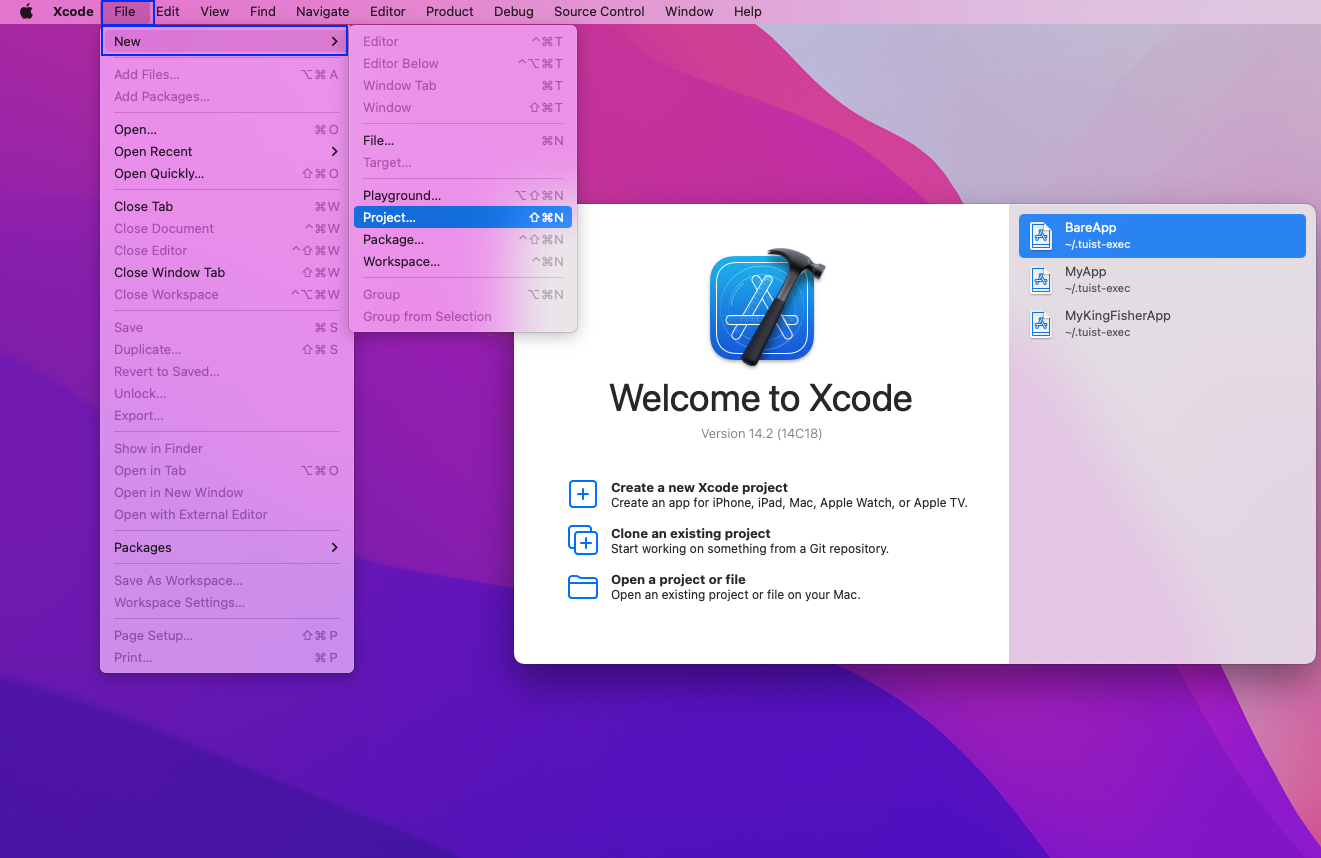Expand the Open Recent submenu
Viewport: 1321px width, 858px height.
click(x=334, y=151)
